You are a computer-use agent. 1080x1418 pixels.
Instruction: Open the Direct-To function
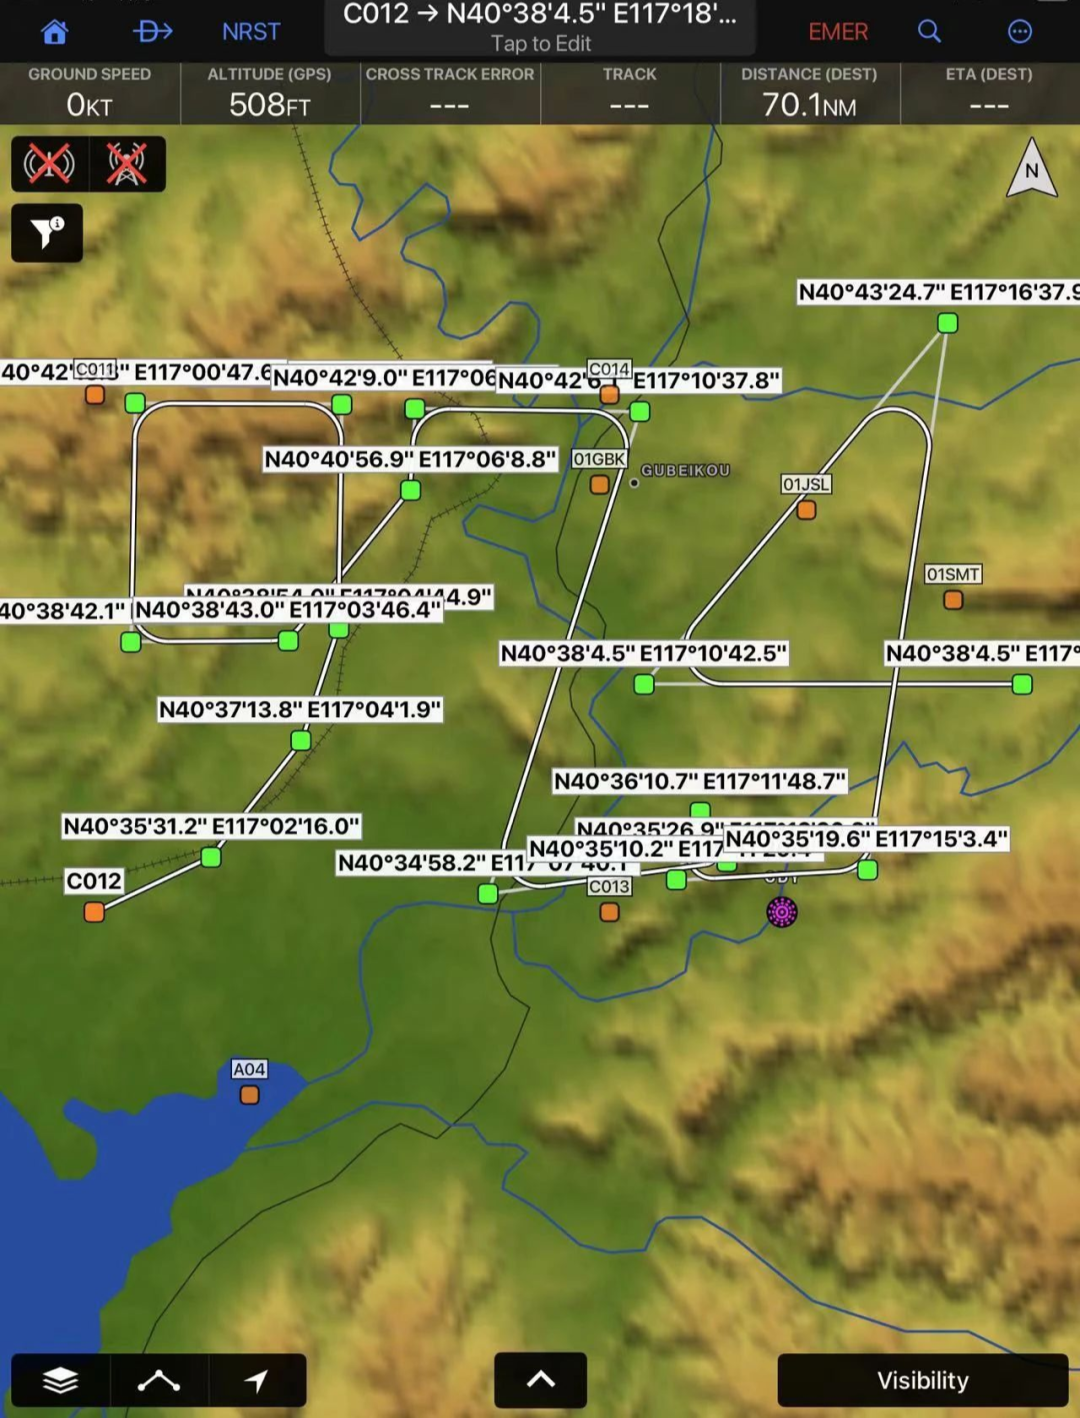tap(152, 32)
